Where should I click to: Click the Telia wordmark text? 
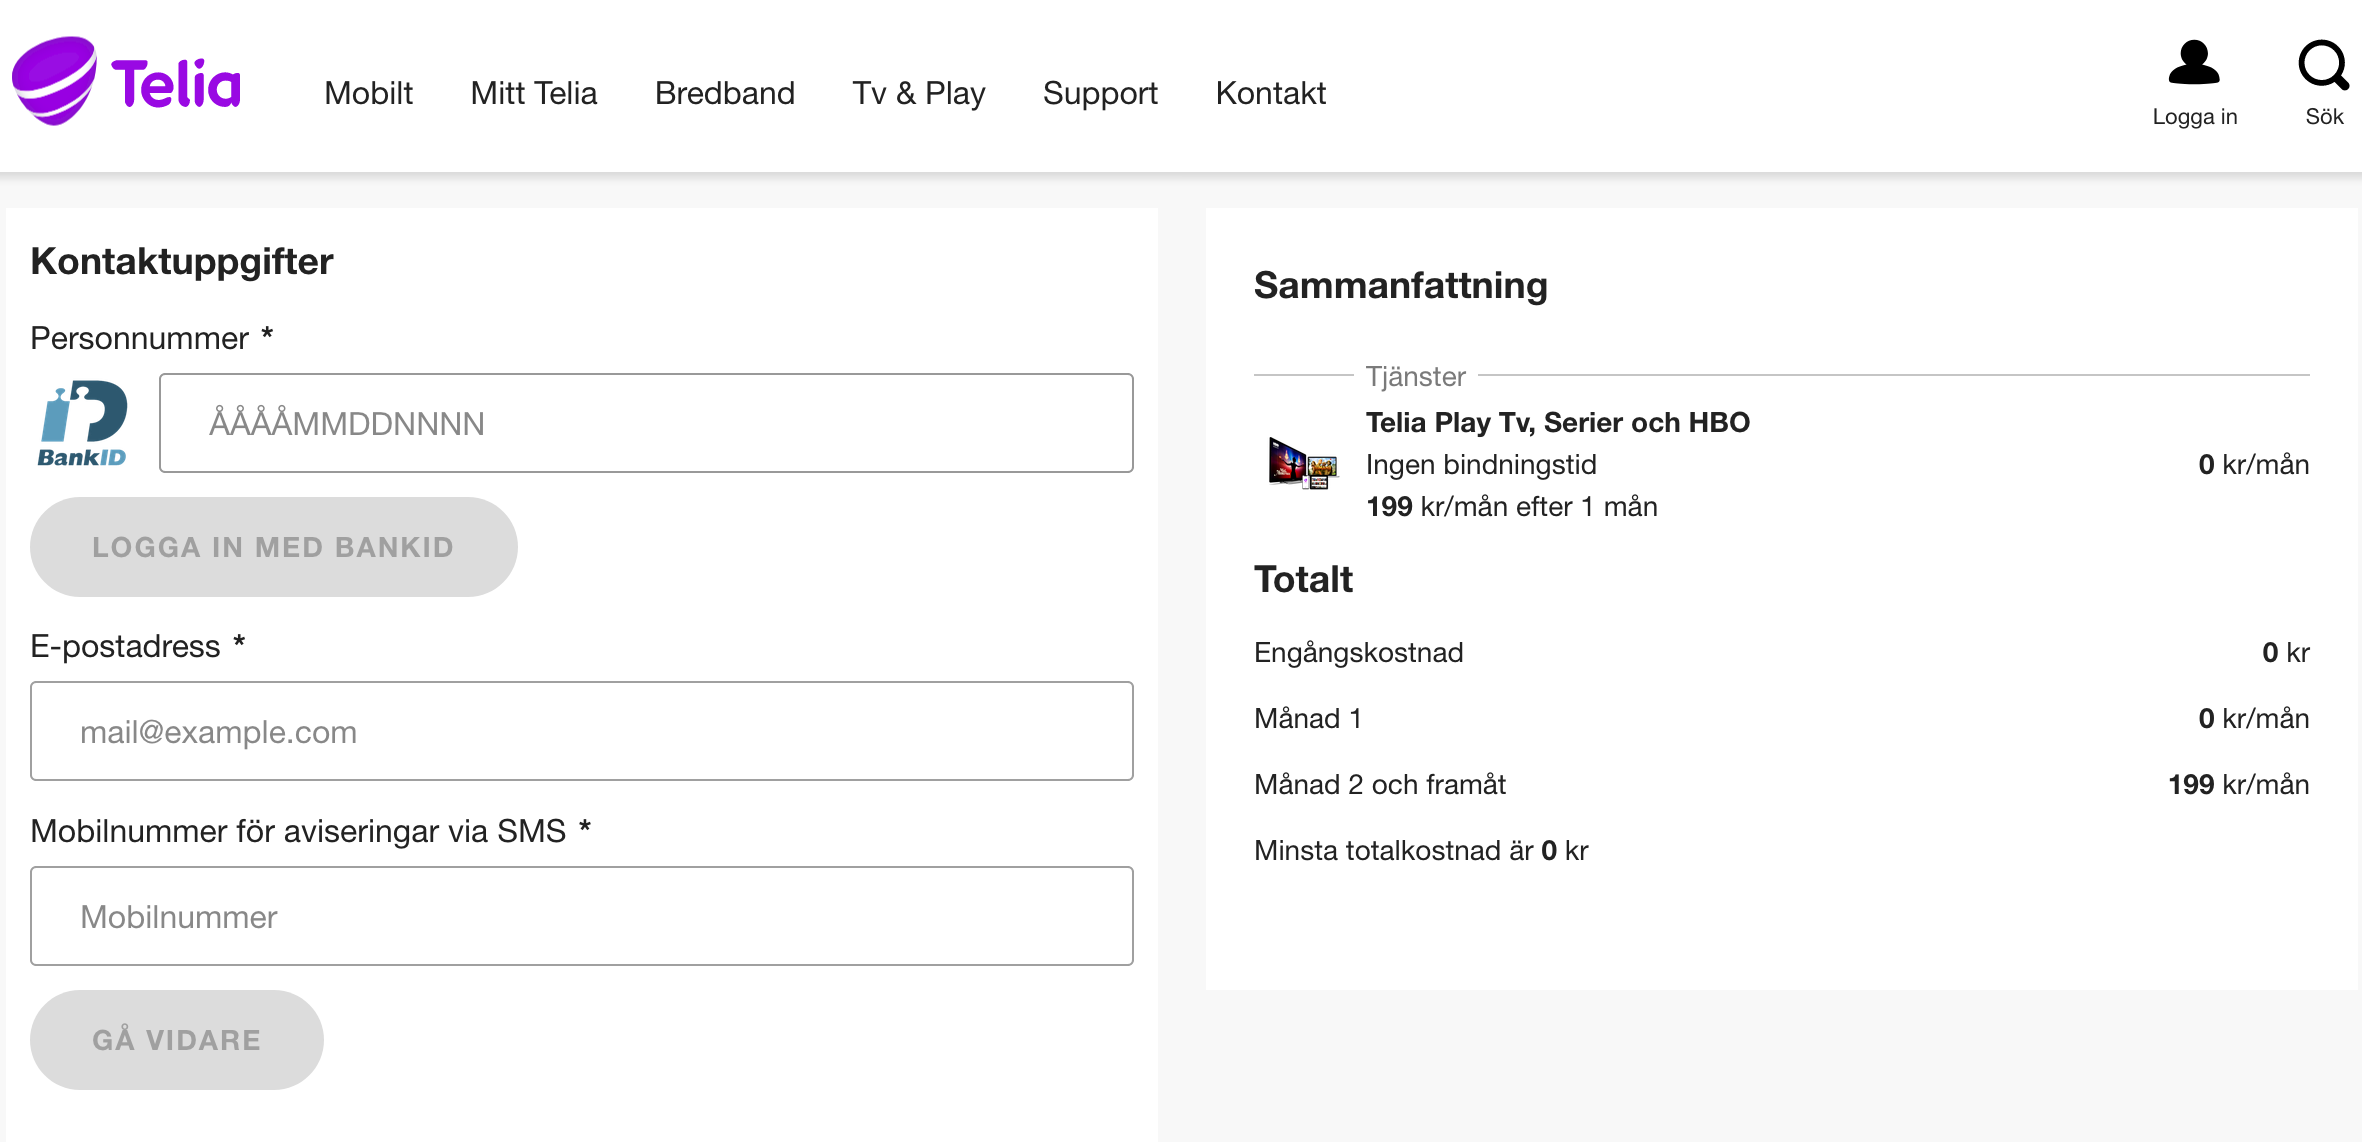(176, 84)
